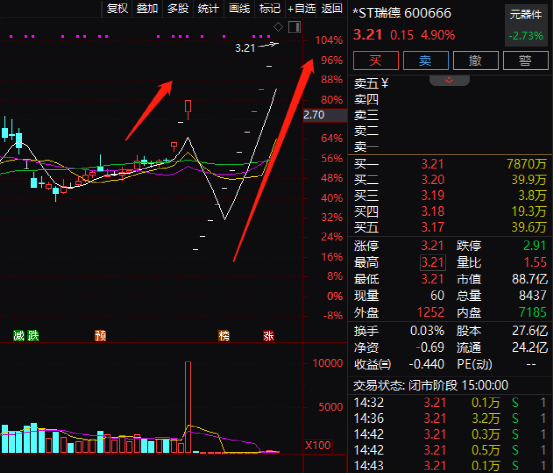The image size is (553, 473).
Task: Click the diamond icon above the chart
Action: tap(278, 27)
